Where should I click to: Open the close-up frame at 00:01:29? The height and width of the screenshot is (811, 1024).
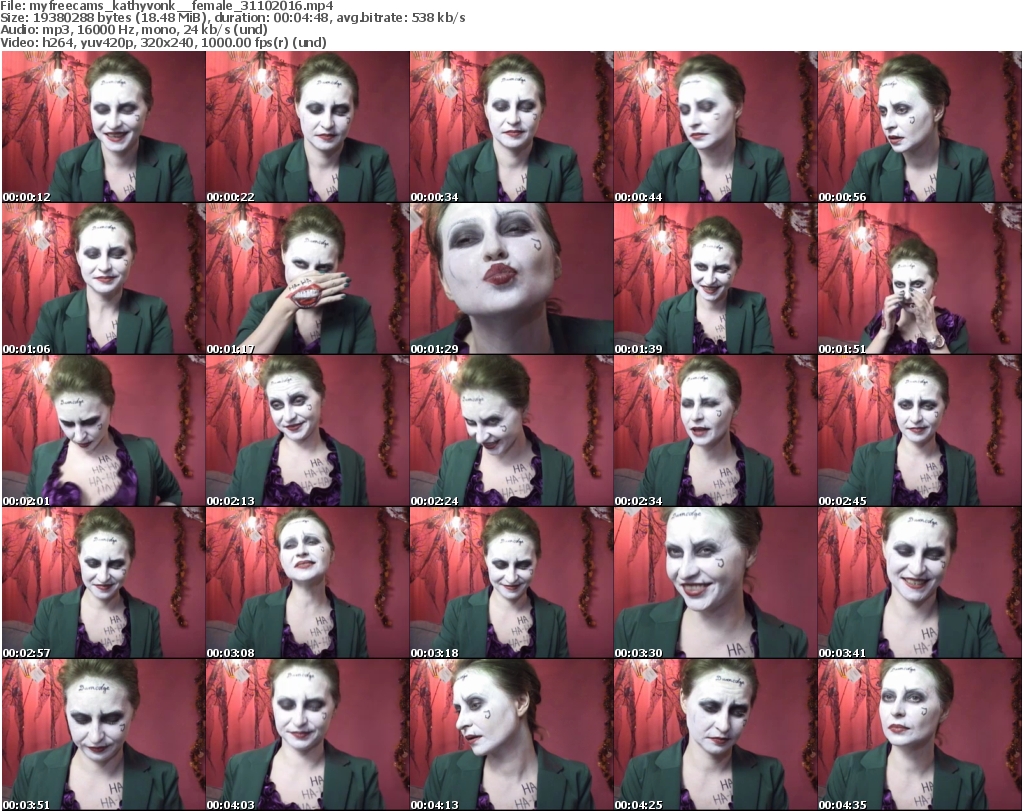pos(511,279)
